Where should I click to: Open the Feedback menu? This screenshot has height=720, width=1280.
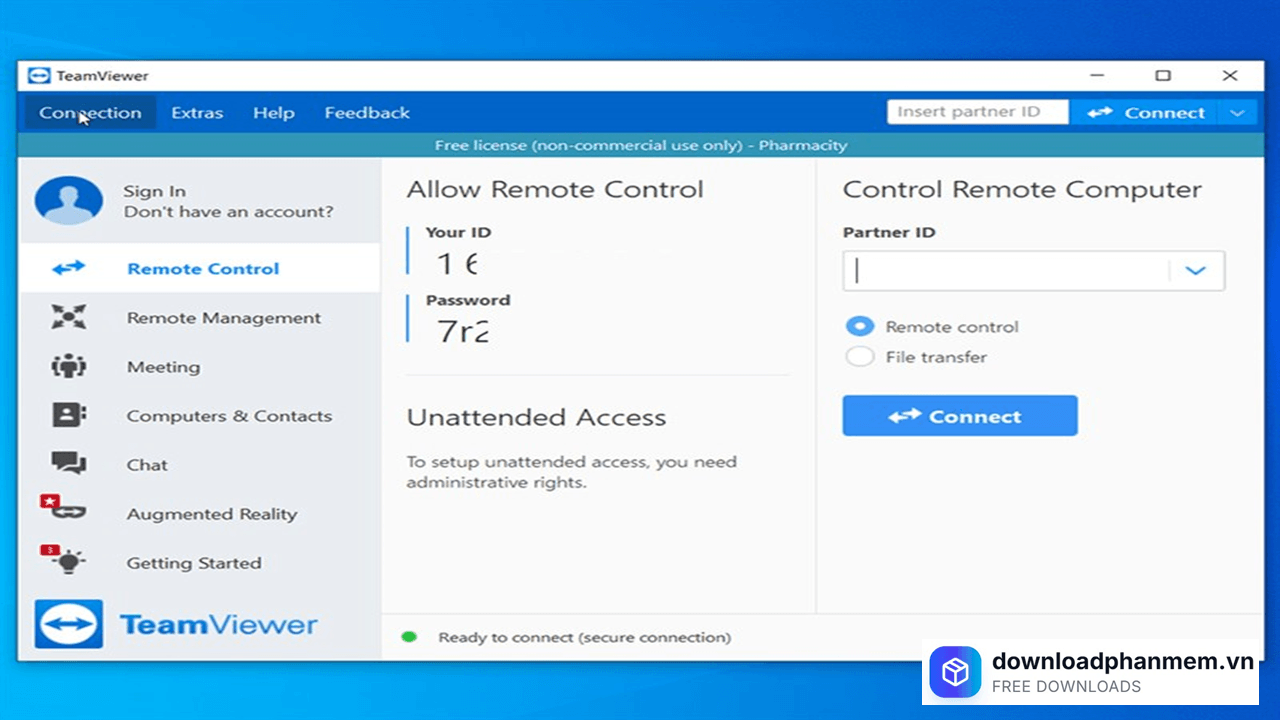coord(367,113)
